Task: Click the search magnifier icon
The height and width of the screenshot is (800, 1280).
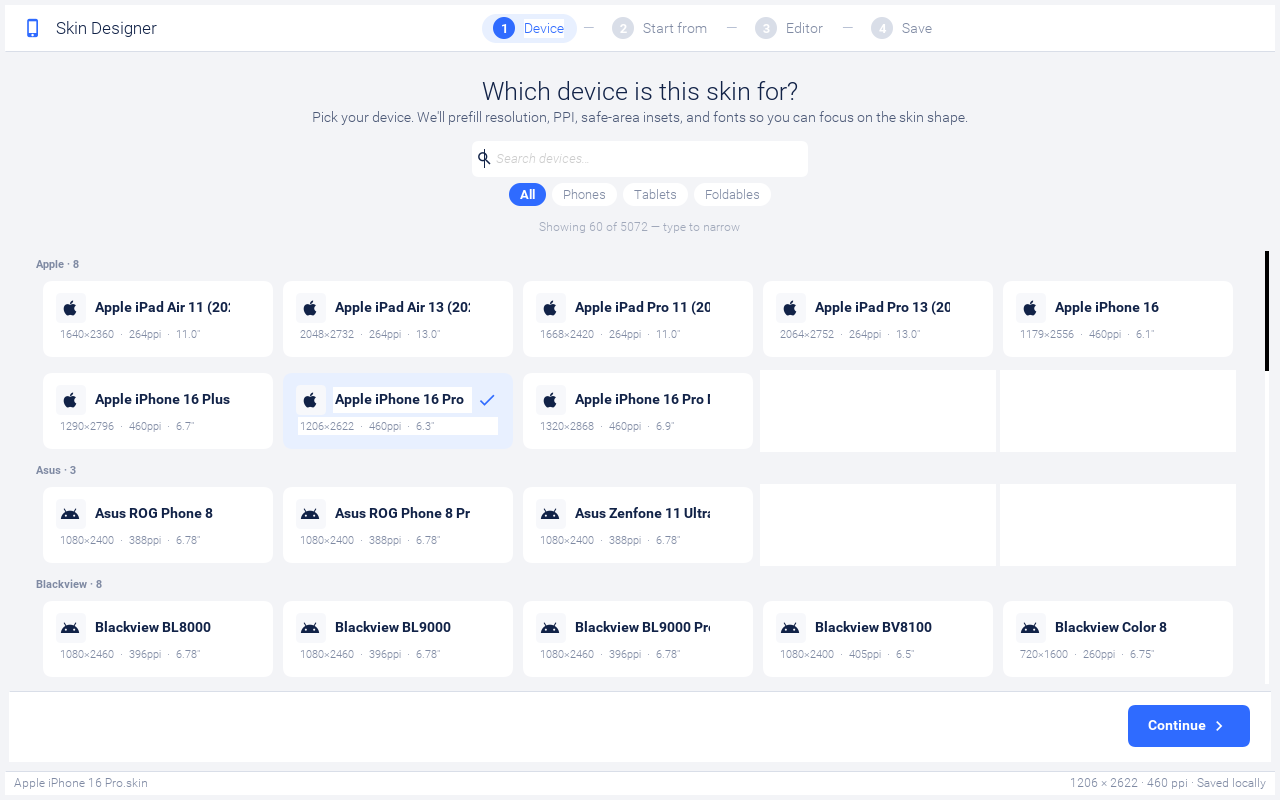Action: click(484, 158)
